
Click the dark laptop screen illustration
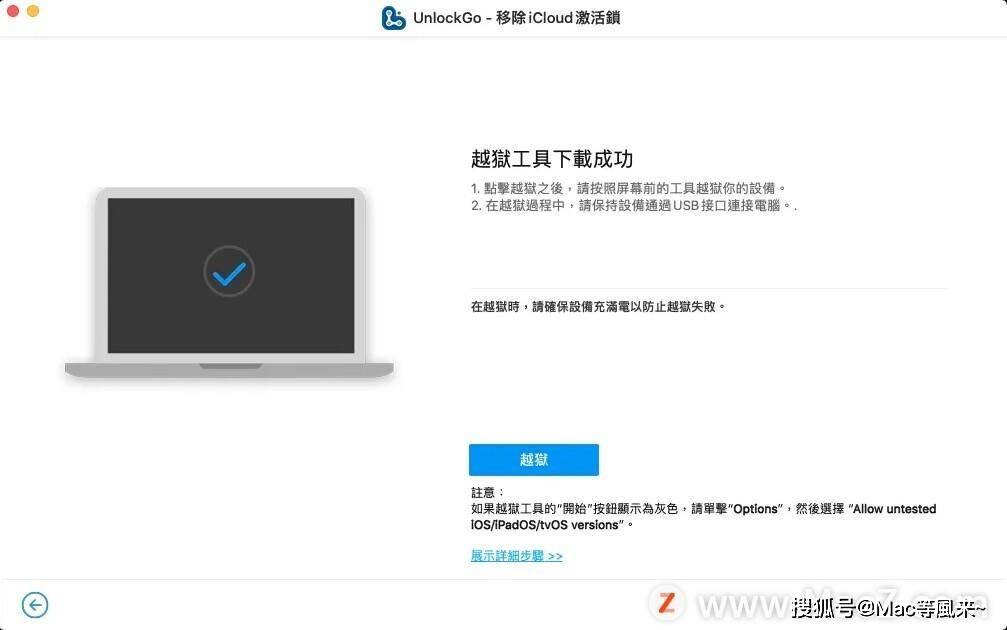point(231,276)
